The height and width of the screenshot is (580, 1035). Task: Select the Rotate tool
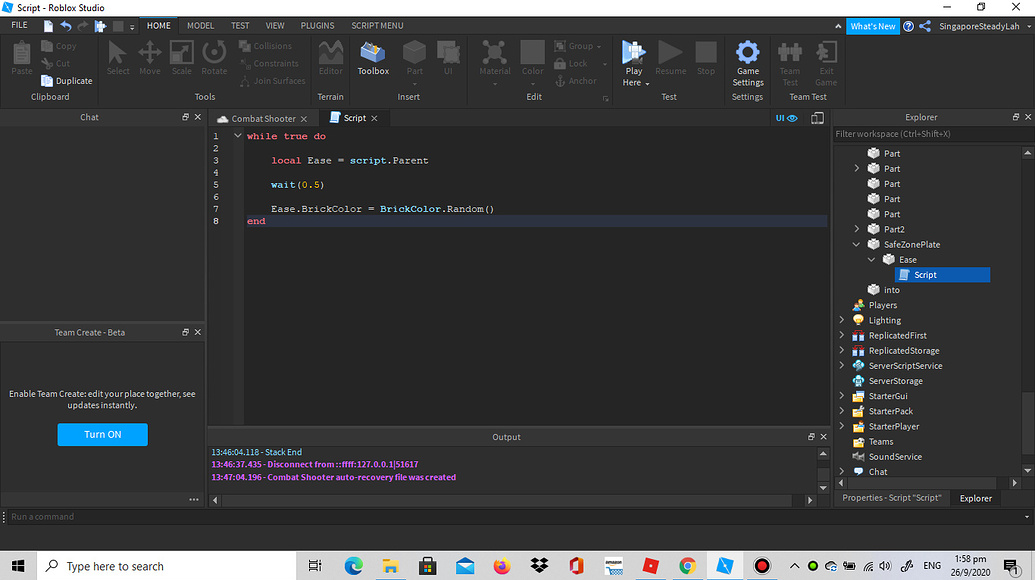pos(213,58)
